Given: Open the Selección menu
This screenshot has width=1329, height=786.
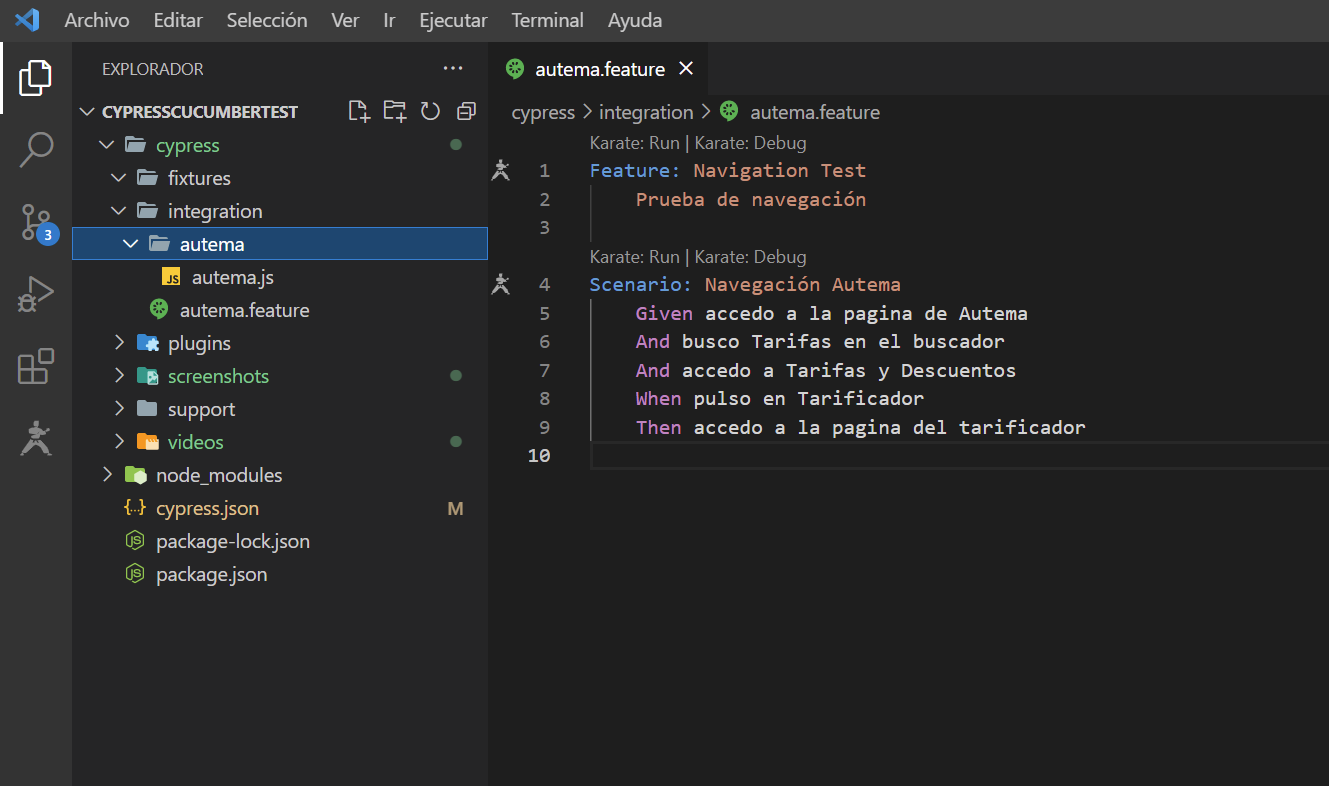Looking at the screenshot, I should (267, 20).
